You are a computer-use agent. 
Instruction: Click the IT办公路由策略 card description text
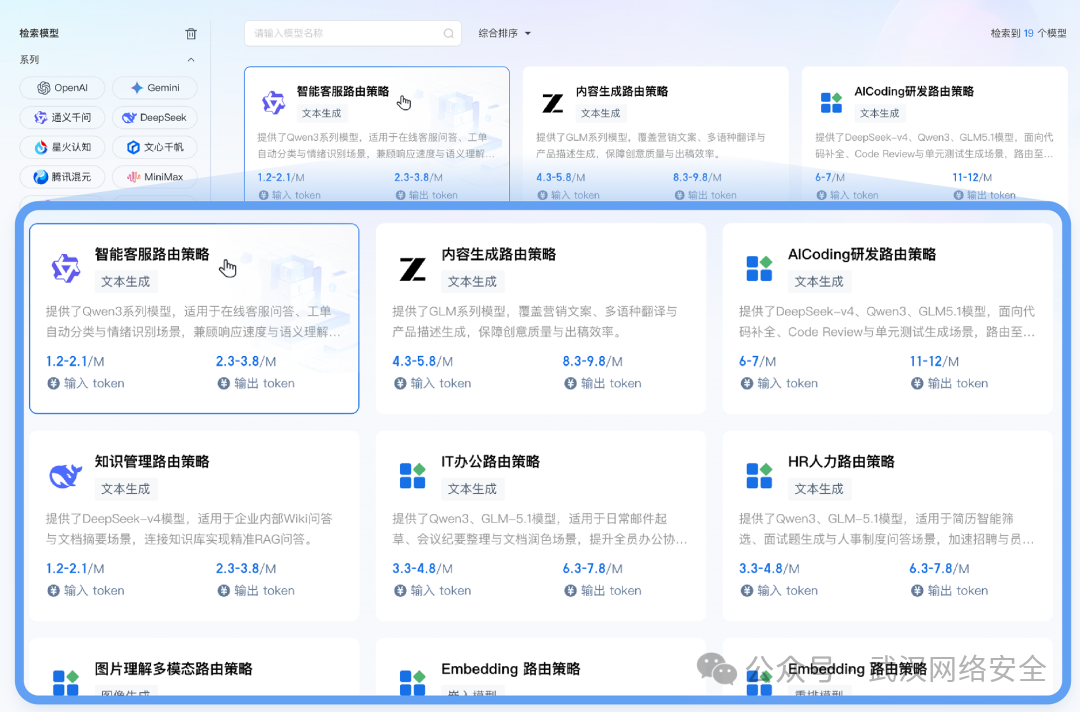(539, 529)
